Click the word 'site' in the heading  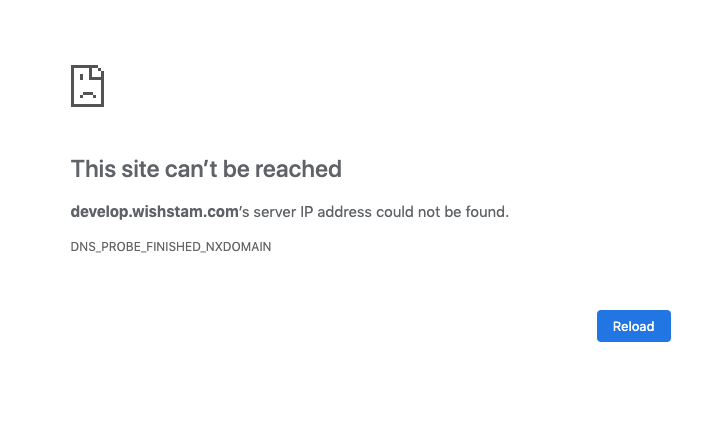tap(140, 169)
